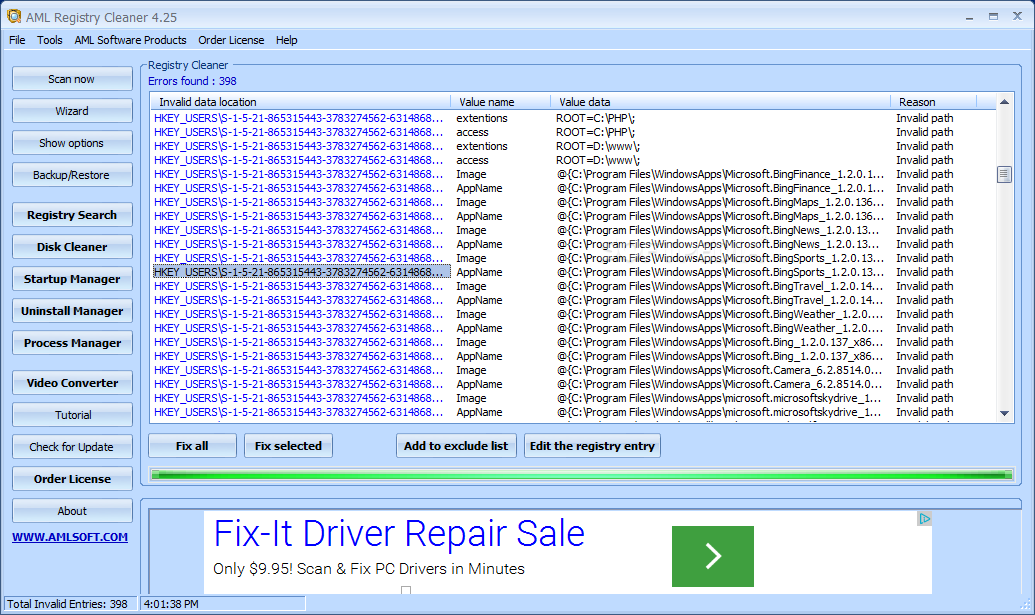Select the Microsoft.Bing_1.2.0.137 Image row
This screenshot has height=615, width=1035.
pyautogui.click(x=573, y=342)
